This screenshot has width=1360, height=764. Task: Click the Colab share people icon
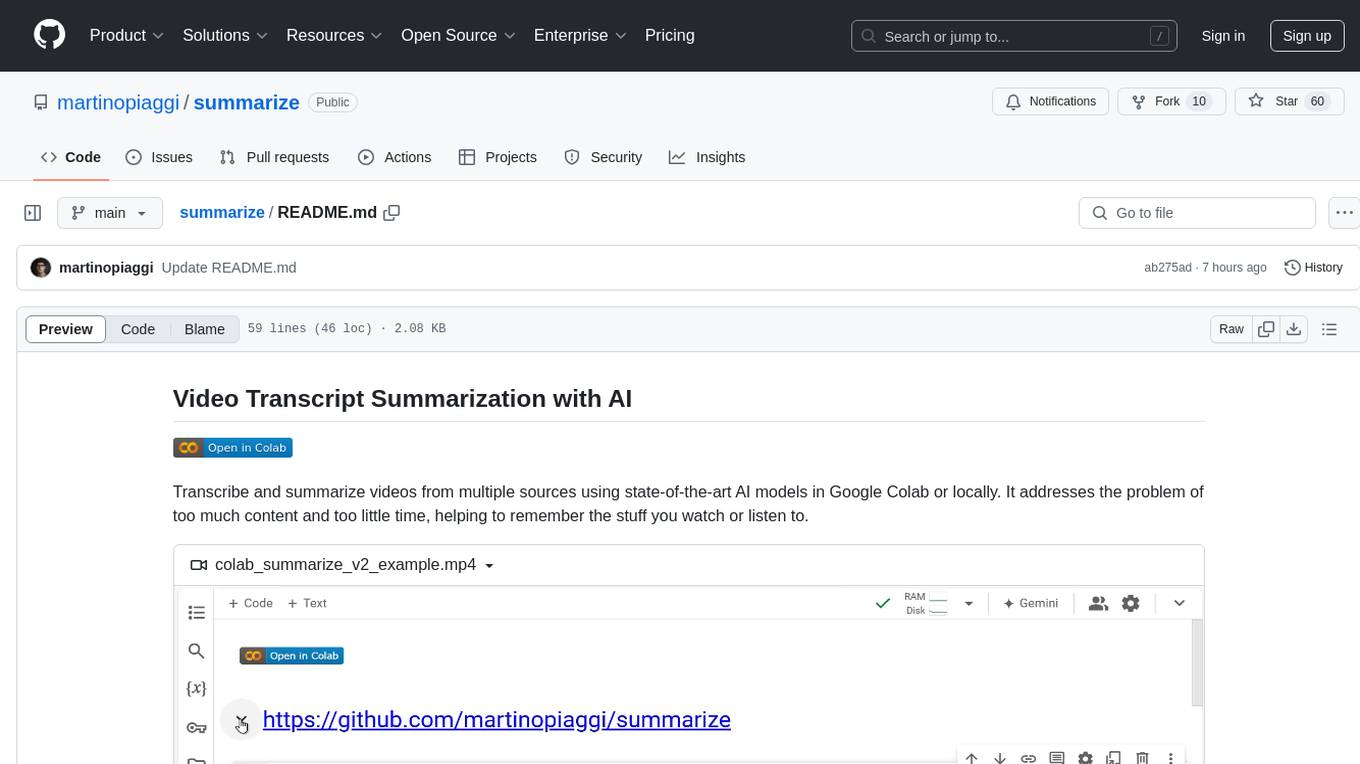coord(1098,603)
